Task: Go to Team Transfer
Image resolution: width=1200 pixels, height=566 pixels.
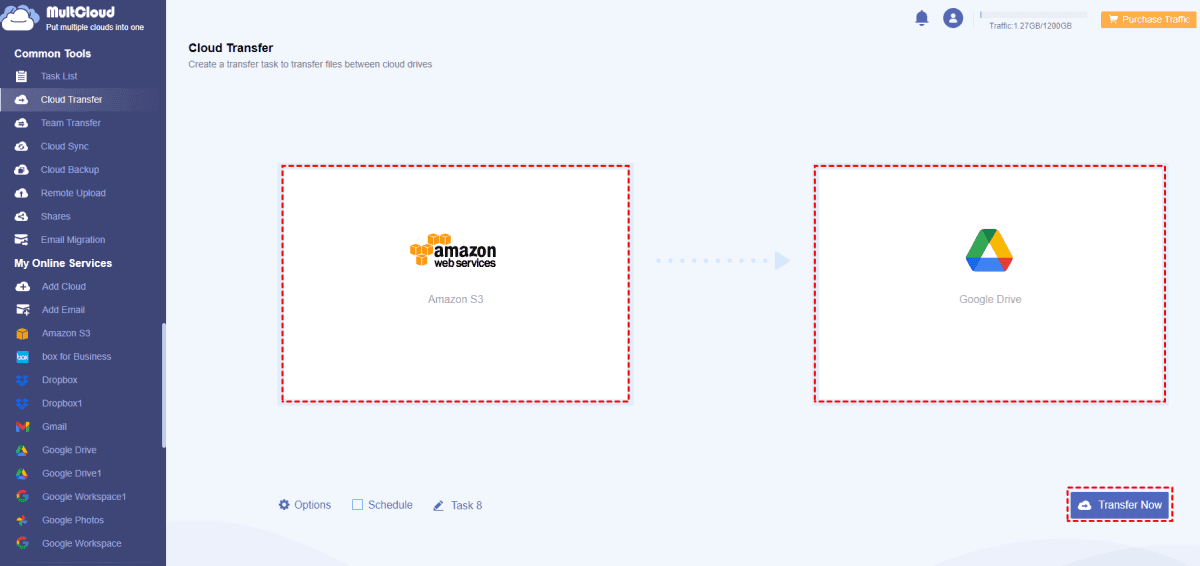Action: click(70, 123)
